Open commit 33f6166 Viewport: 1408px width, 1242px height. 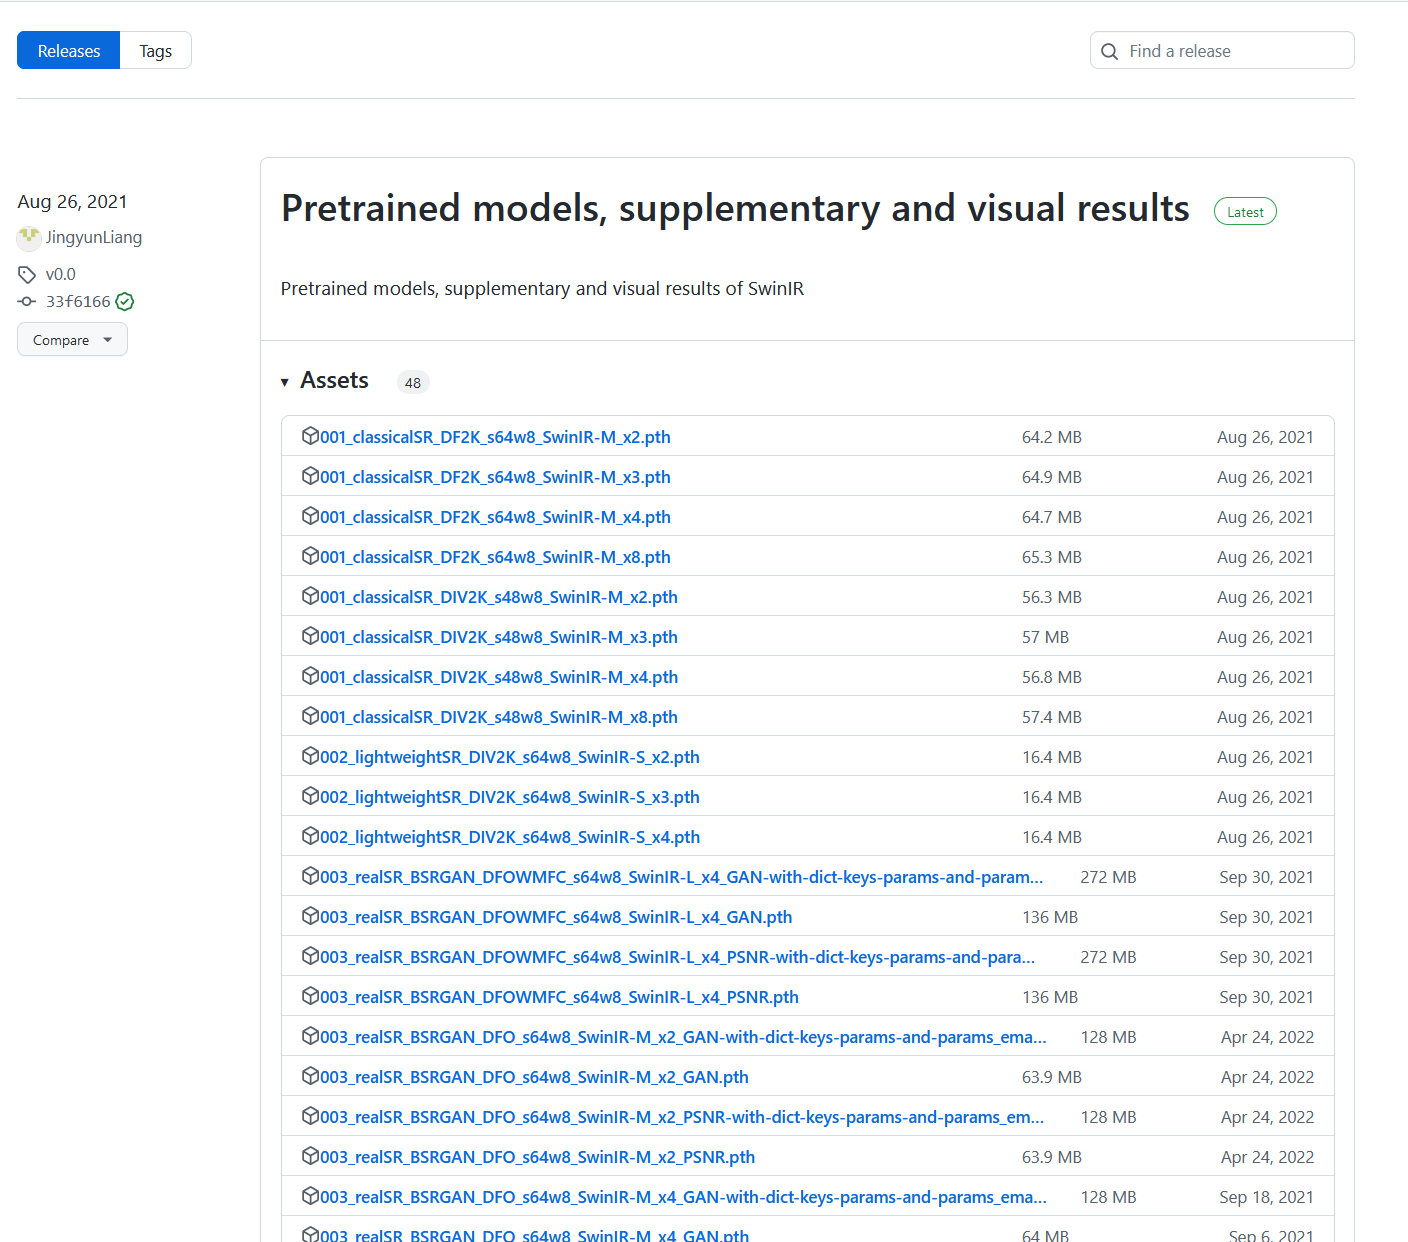(x=78, y=301)
